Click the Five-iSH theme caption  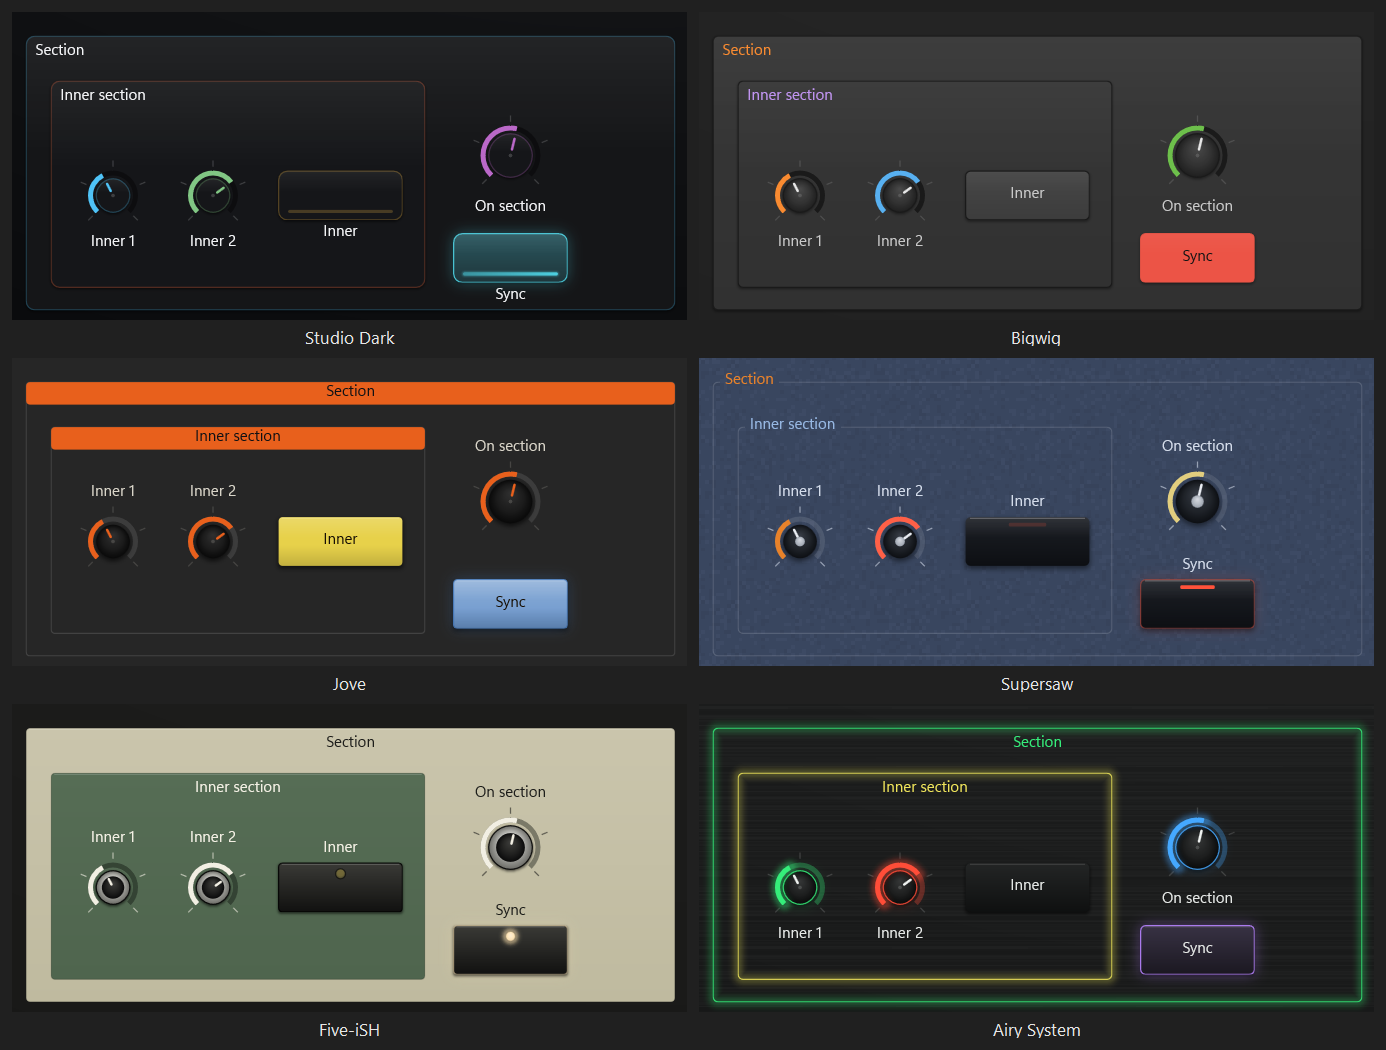349,1030
